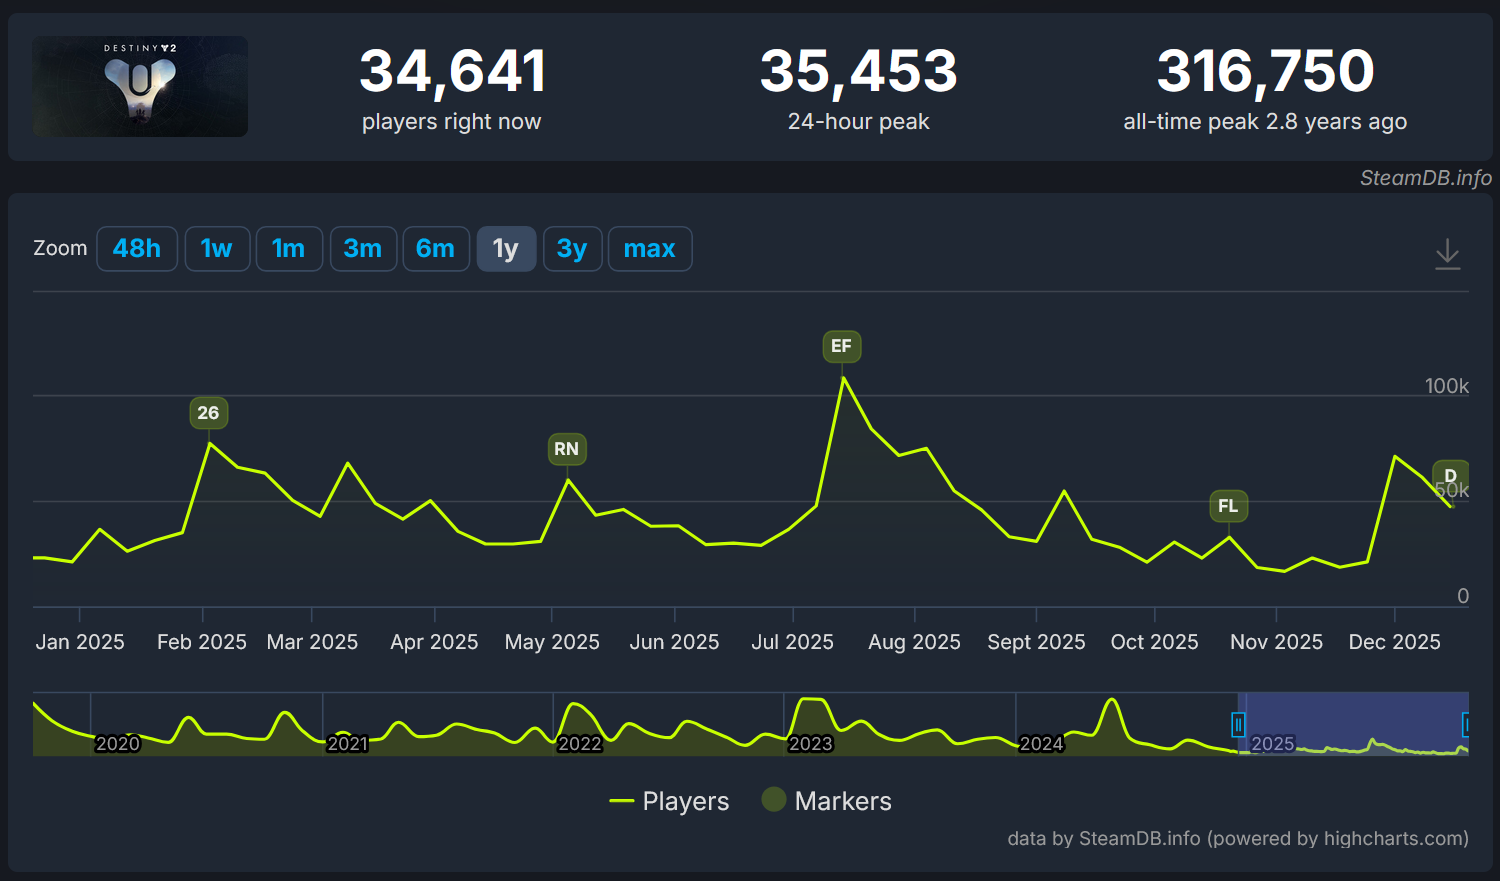The height and width of the screenshot is (881, 1500).
Task: Click the RN chart marker
Action: tap(567, 449)
